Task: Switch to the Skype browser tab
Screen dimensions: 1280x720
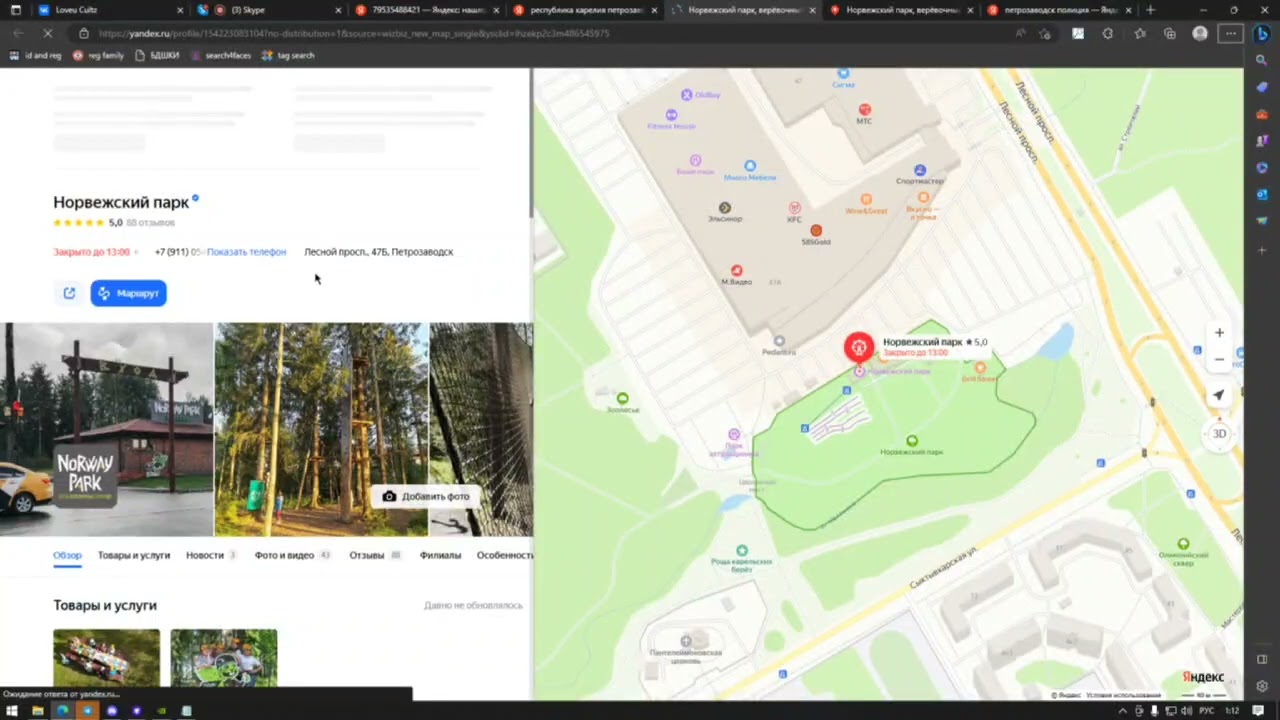Action: tap(268, 10)
